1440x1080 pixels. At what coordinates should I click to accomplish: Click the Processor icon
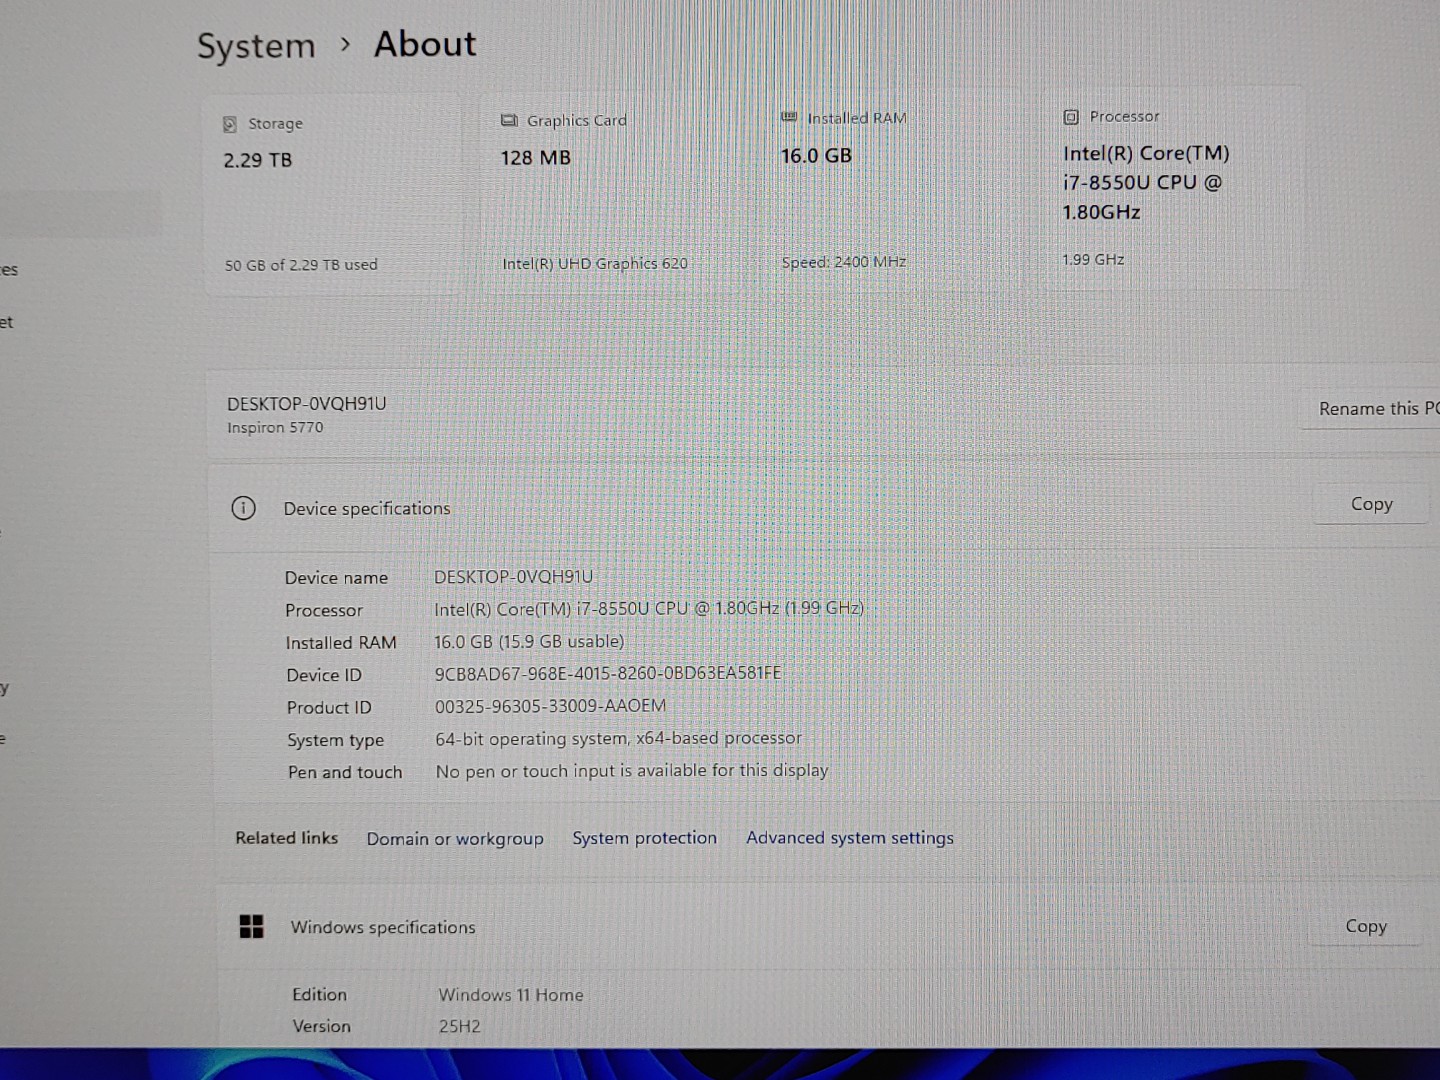pos(1071,117)
